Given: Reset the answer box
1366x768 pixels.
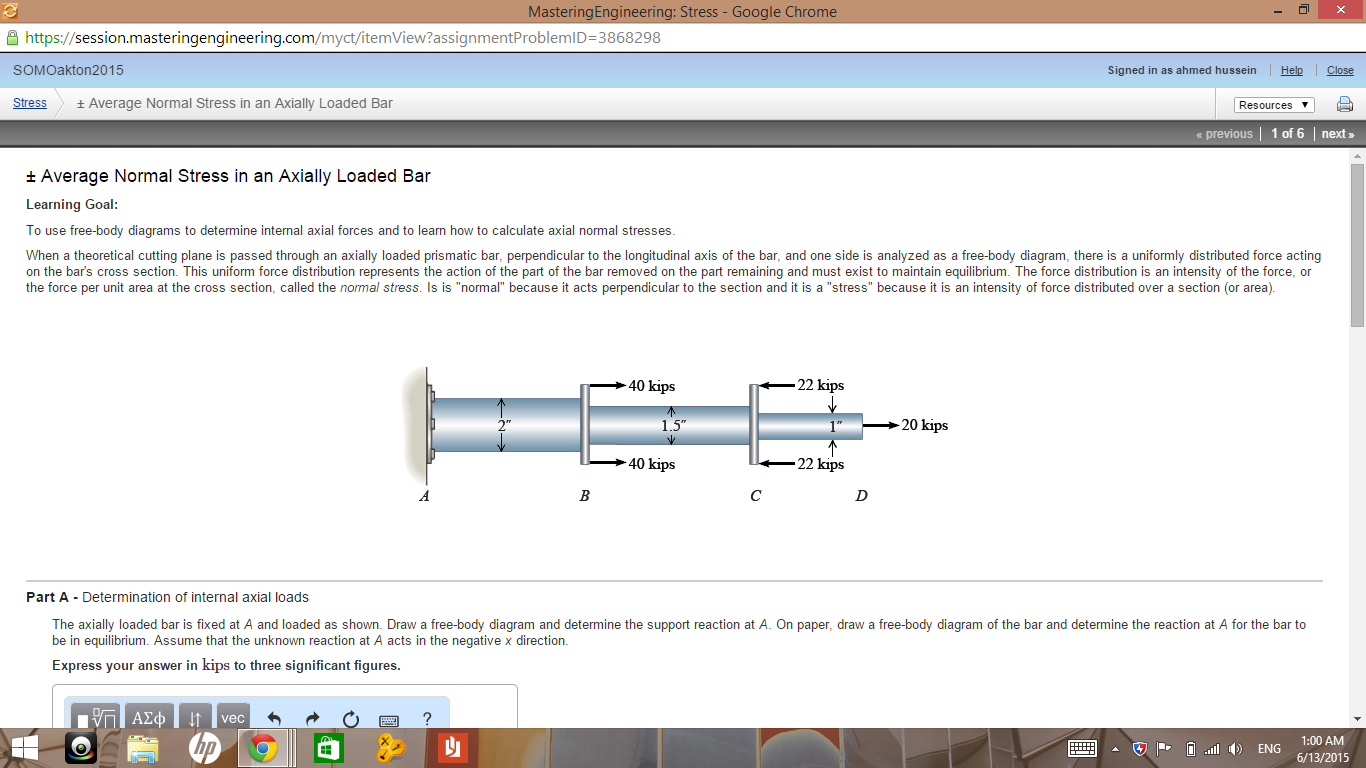Looking at the screenshot, I should click(x=350, y=718).
